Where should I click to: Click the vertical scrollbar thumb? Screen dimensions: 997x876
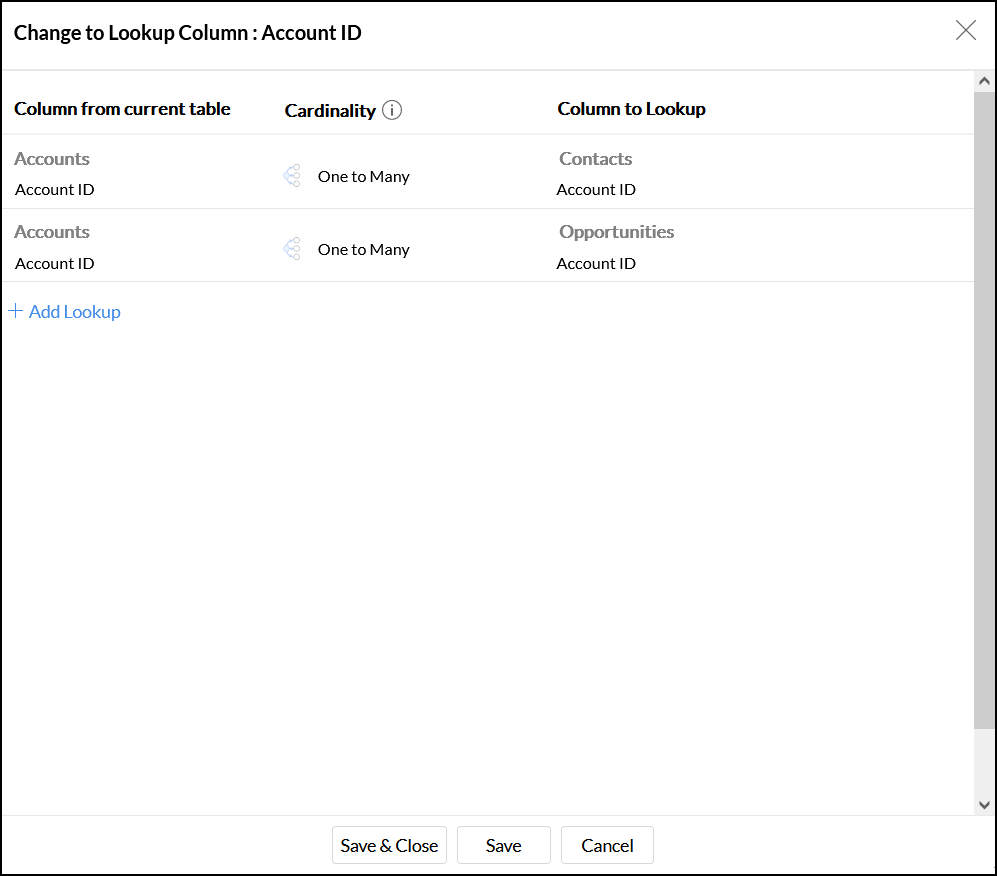click(984, 400)
